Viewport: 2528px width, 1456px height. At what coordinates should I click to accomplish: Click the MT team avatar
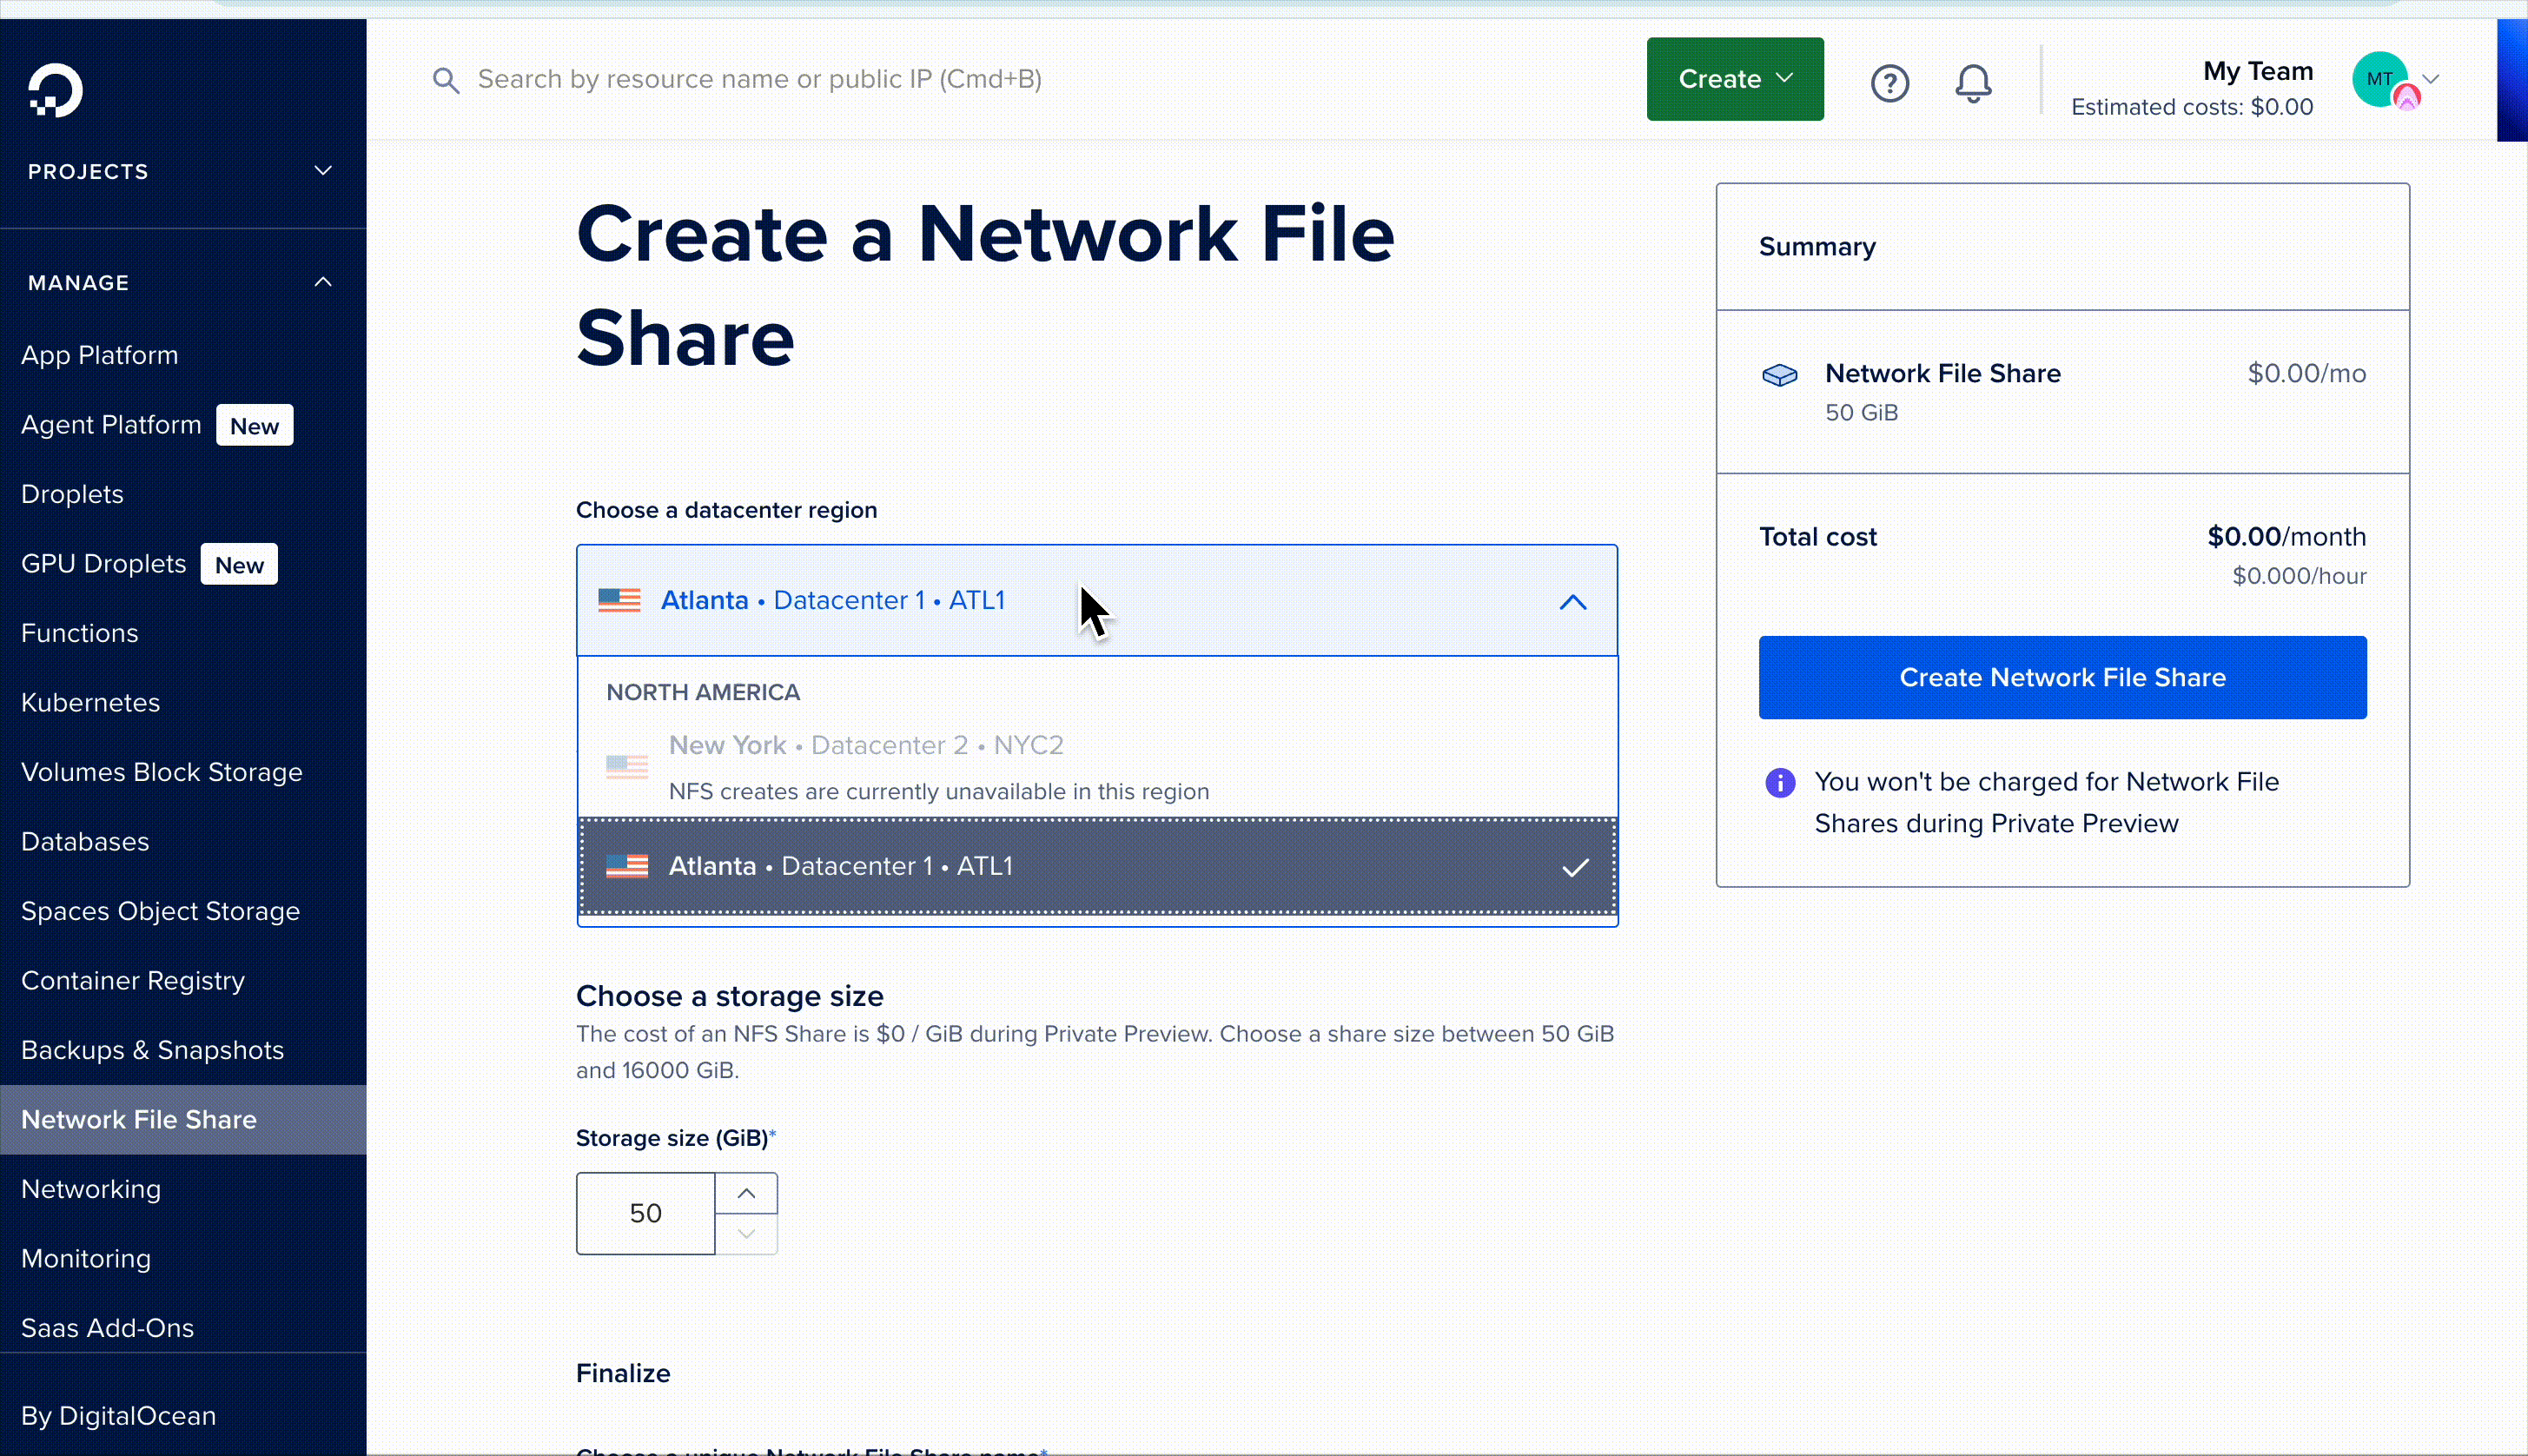[x=2380, y=79]
